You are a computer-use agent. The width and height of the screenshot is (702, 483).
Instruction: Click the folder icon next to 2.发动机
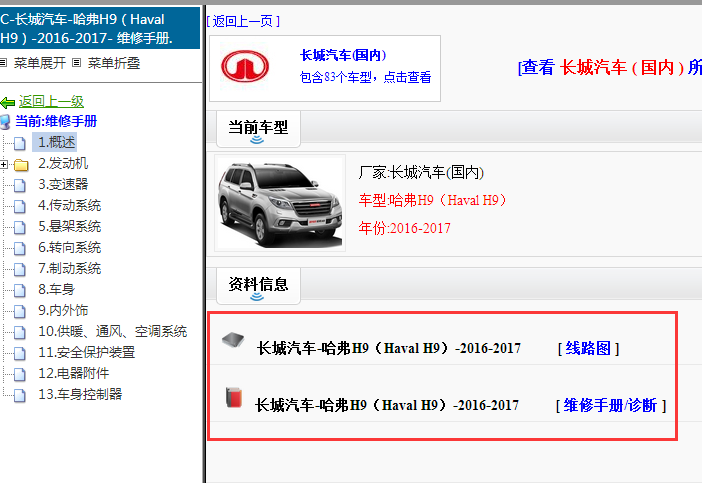[21, 165]
